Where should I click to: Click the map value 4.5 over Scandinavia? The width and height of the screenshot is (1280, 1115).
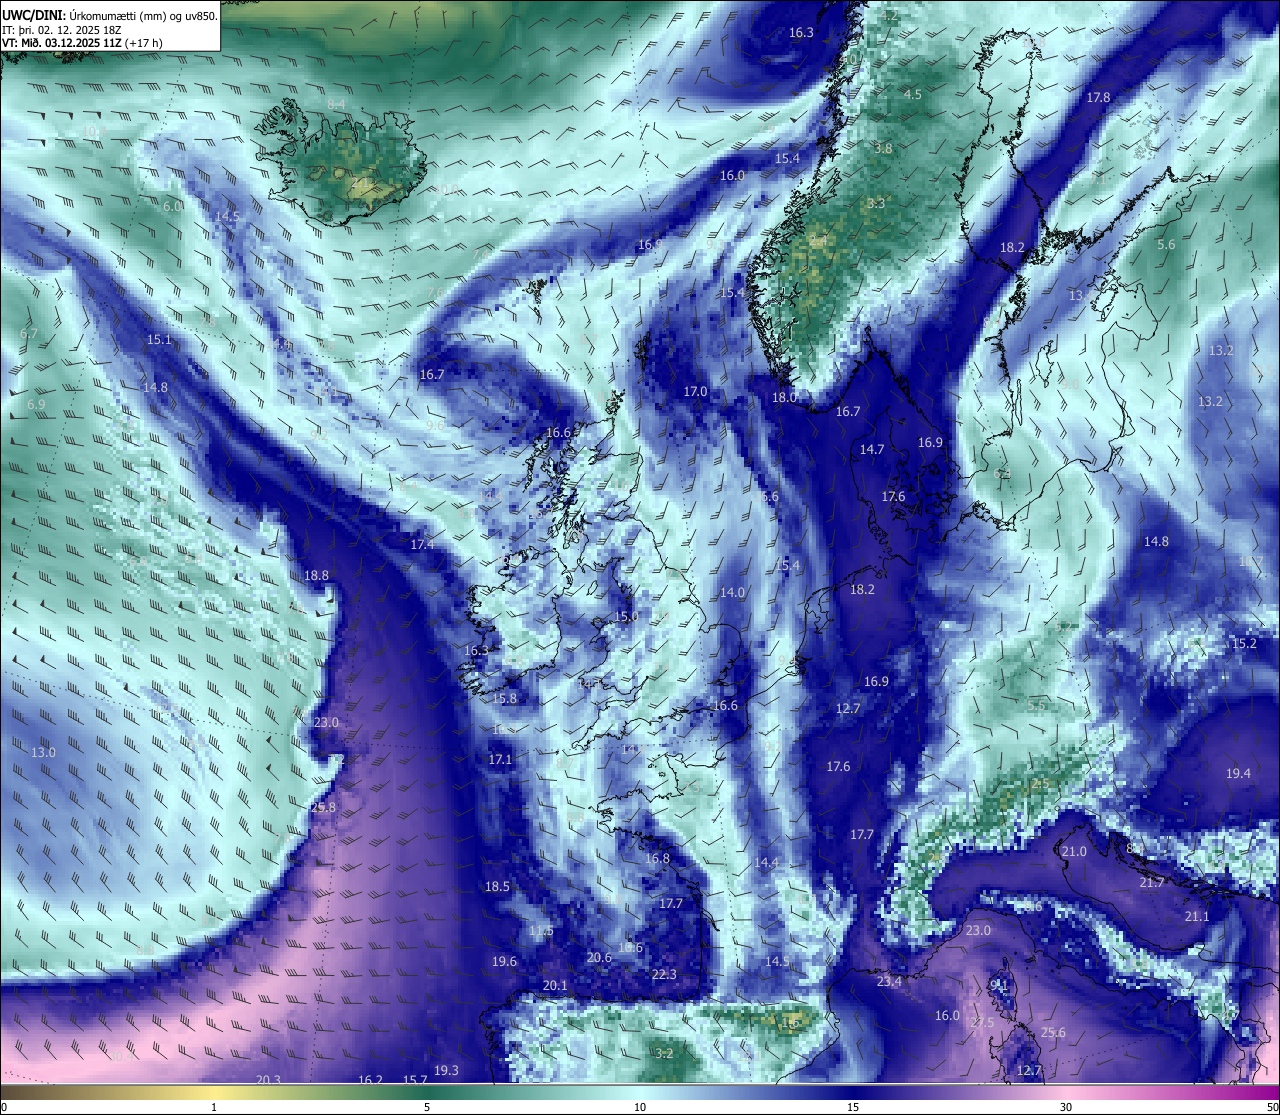tap(912, 94)
